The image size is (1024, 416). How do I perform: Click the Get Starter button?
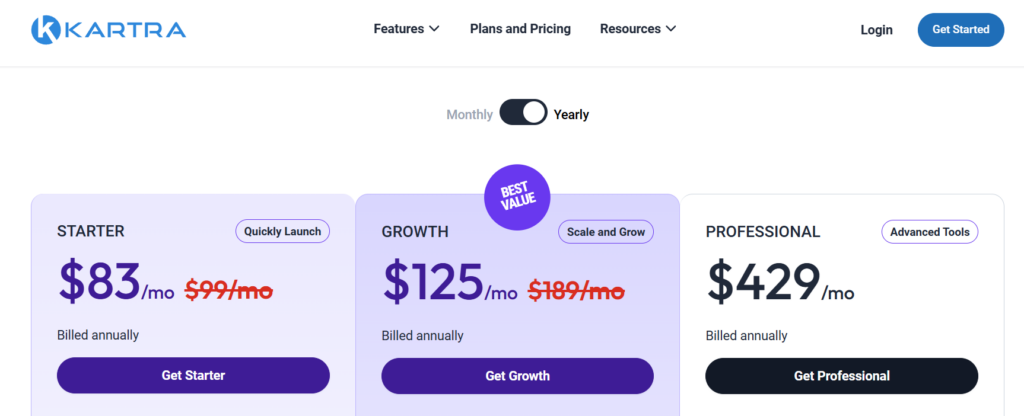[193, 376]
